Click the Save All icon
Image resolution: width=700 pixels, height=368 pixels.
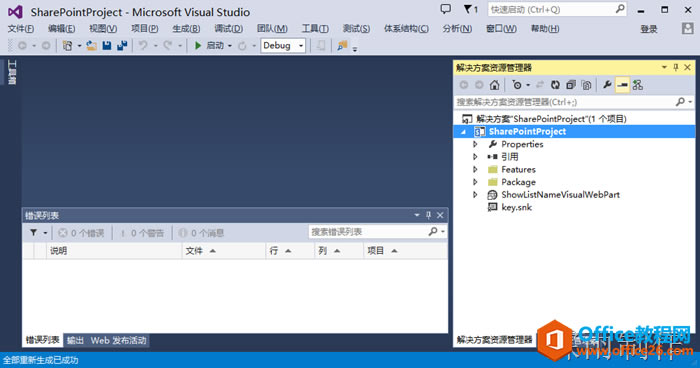point(122,46)
